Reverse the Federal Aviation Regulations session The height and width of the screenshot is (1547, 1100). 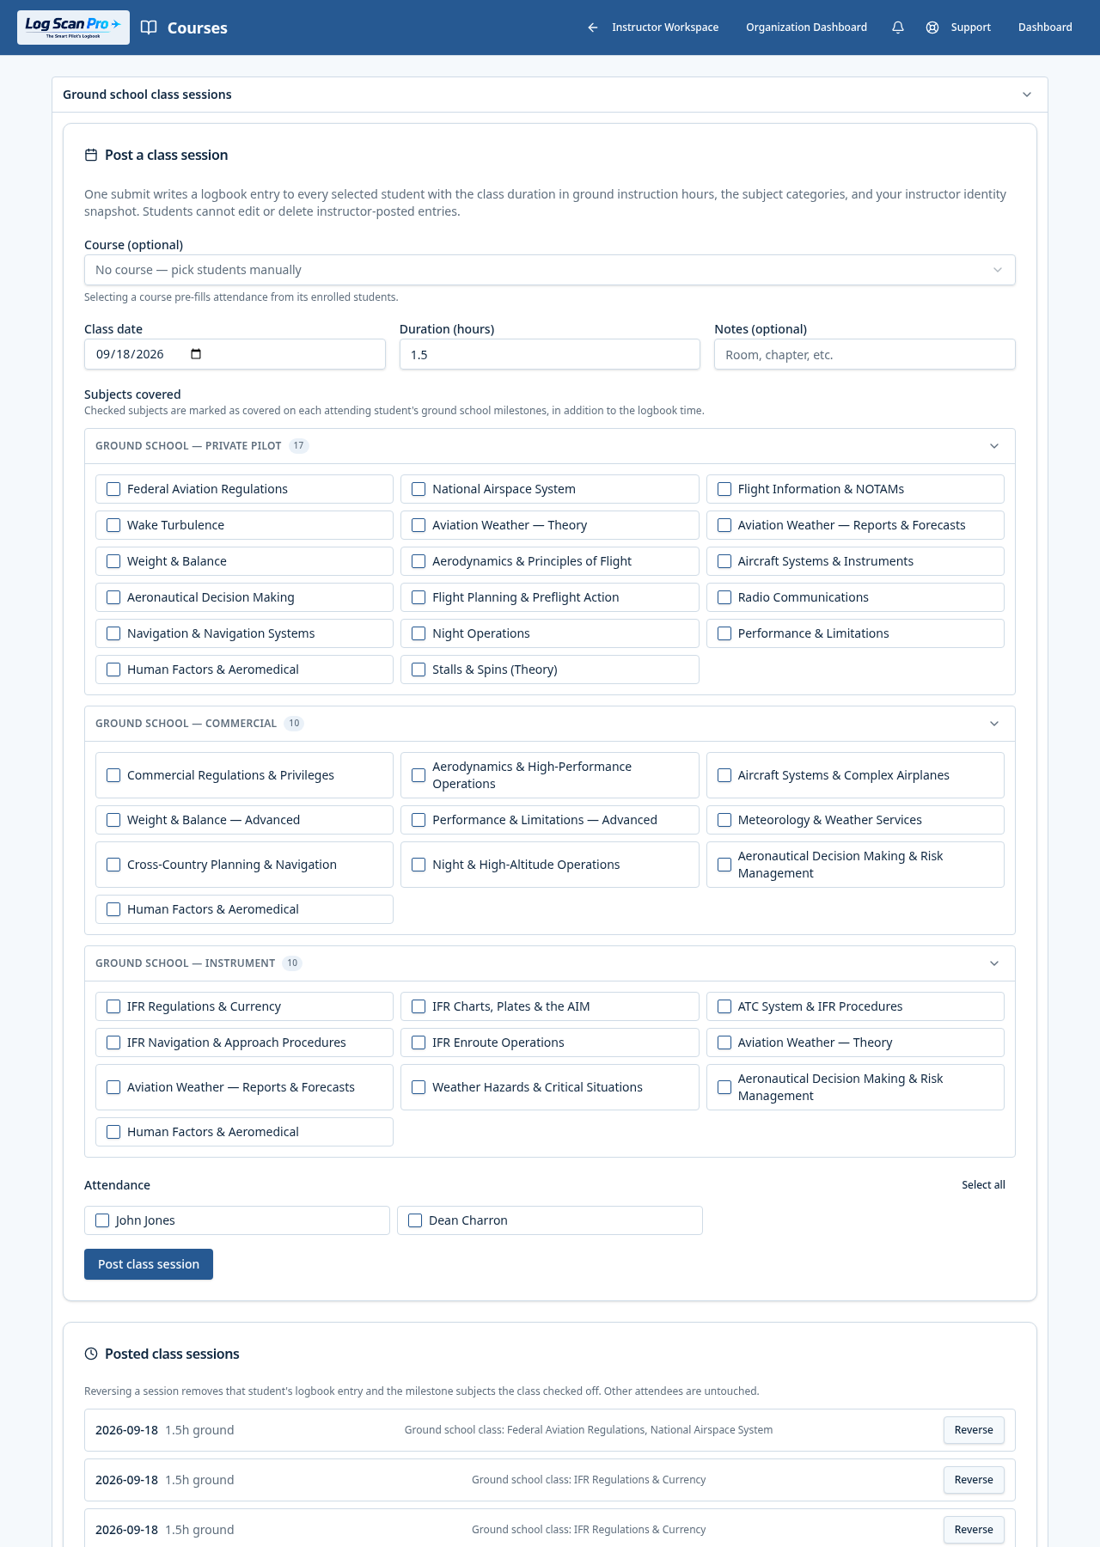pyautogui.click(x=973, y=1430)
